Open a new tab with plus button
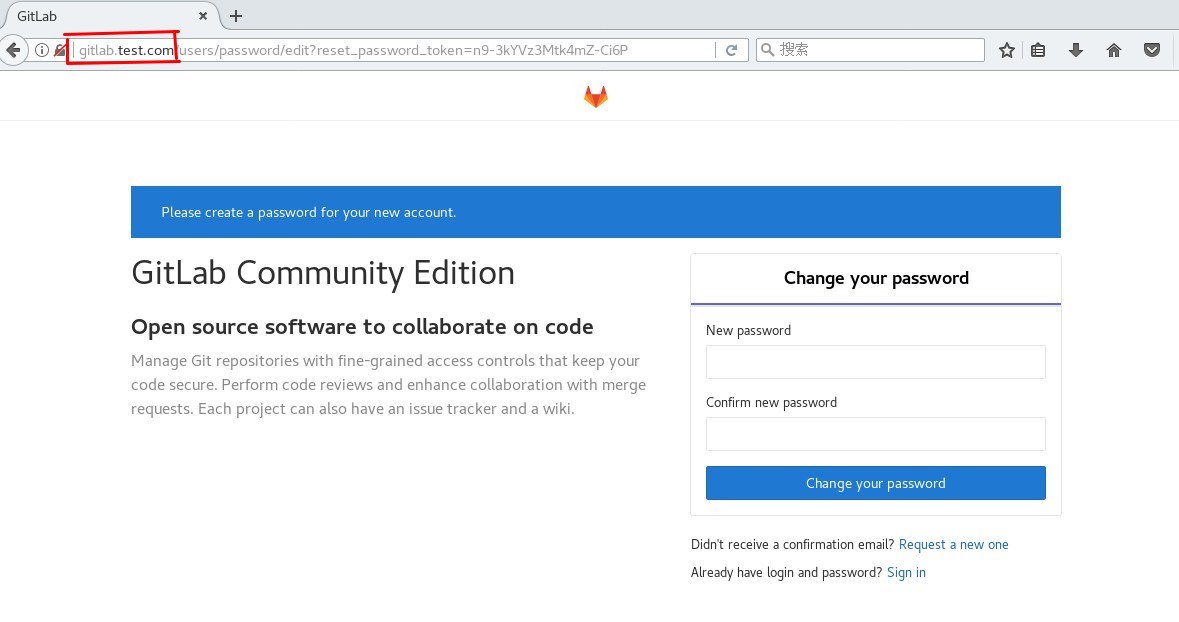 (x=236, y=16)
